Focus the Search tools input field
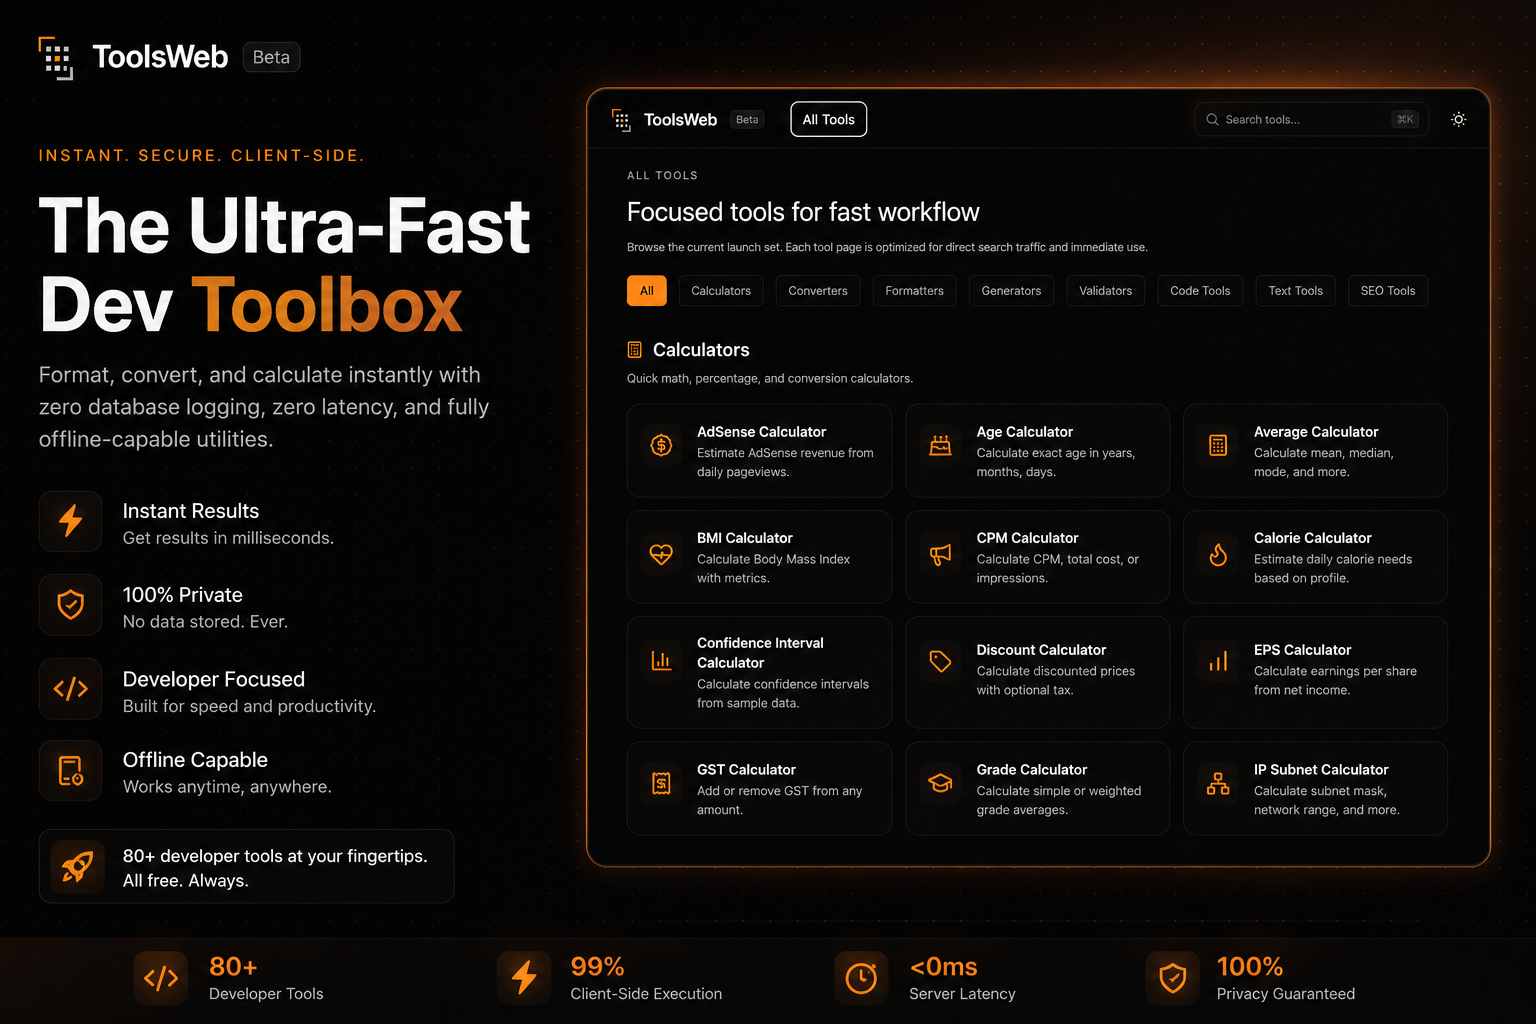This screenshot has height=1024, width=1536. (x=1312, y=120)
